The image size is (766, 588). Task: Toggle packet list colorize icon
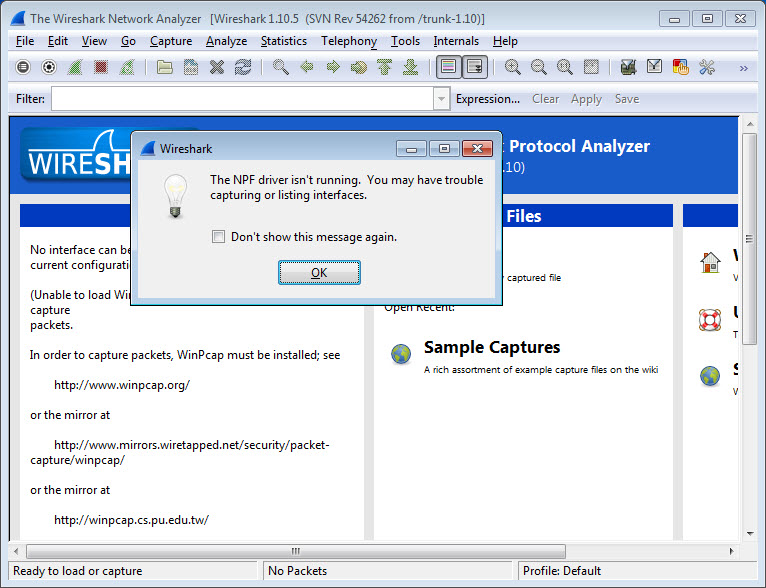point(448,67)
